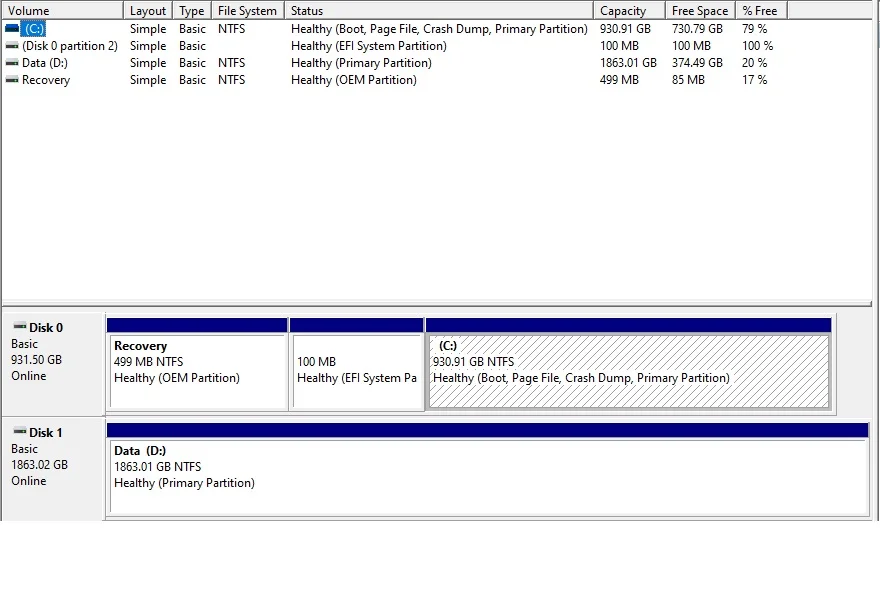Click the 85 MB free space cell

click(688, 80)
